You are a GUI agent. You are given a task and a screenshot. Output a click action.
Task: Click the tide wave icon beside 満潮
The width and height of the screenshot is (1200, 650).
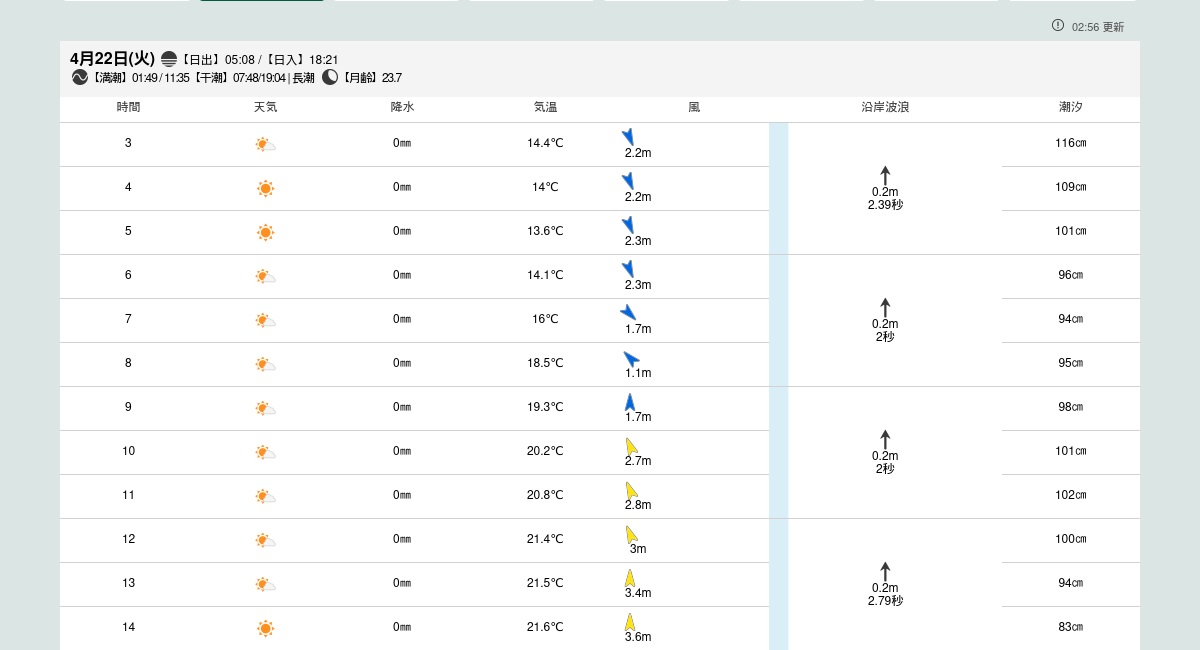coord(80,77)
